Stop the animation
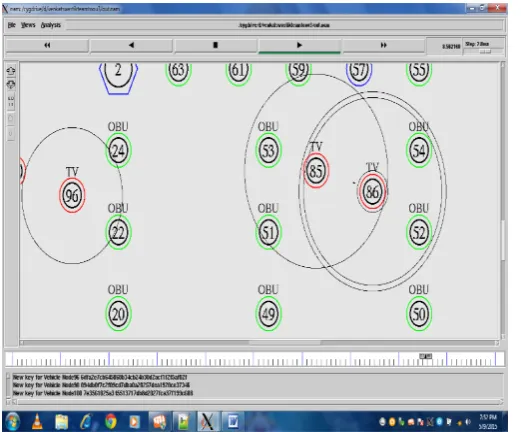The image size is (521, 432). click(x=215, y=45)
